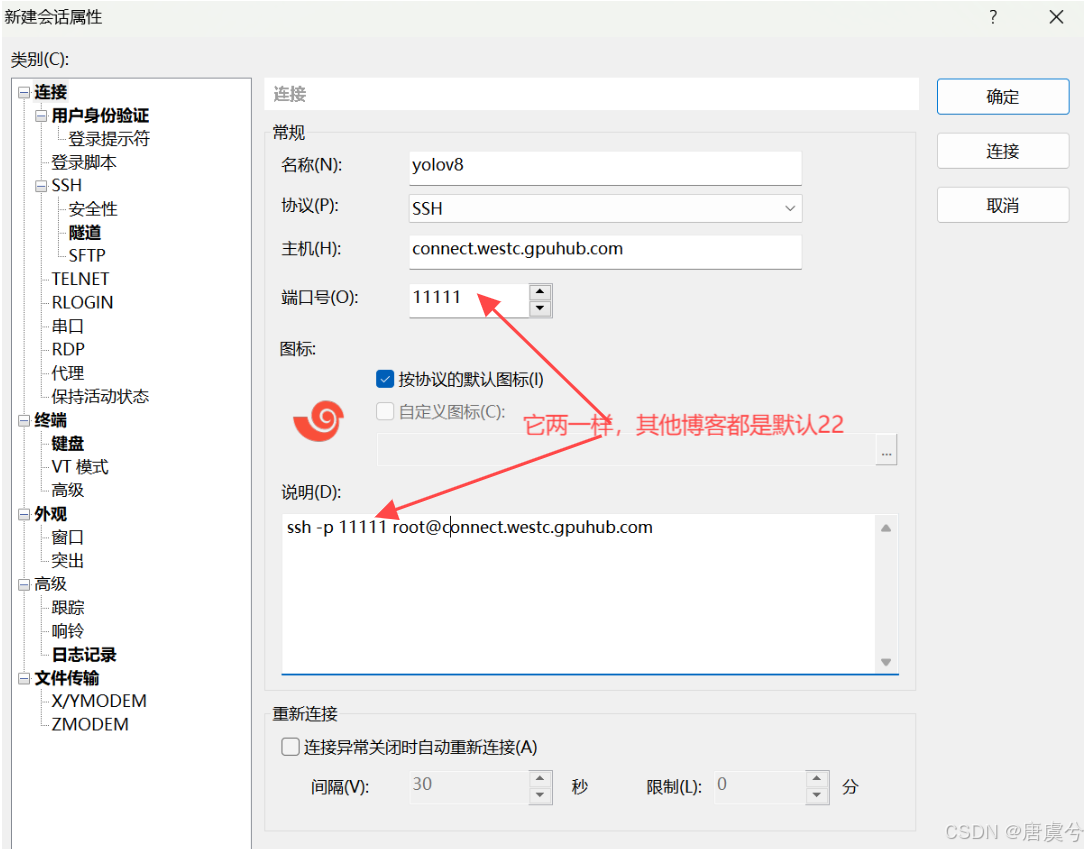The height and width of the screenshot is (849, 1088).
Task: Close the 新建会话属性 dialog
Action: point(1056,17)
